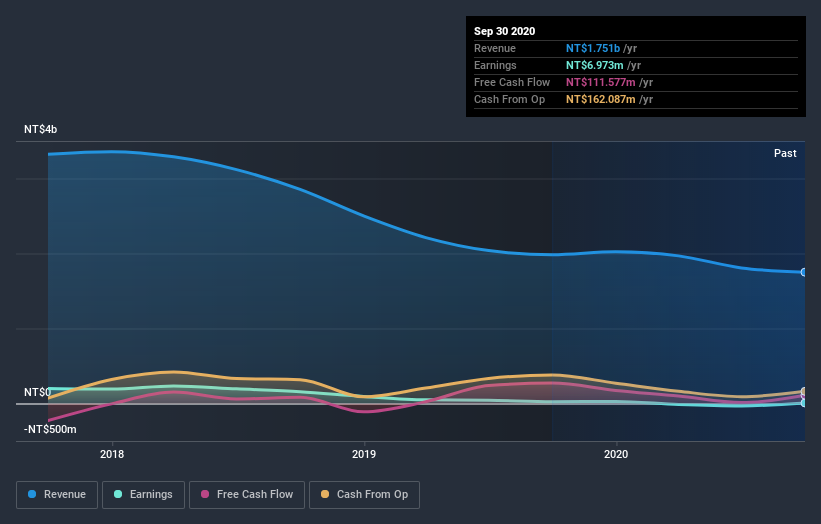Screen dimensions: 821x524
Task: Click the orange dot in Cash From Op legend
Action: 325,494
